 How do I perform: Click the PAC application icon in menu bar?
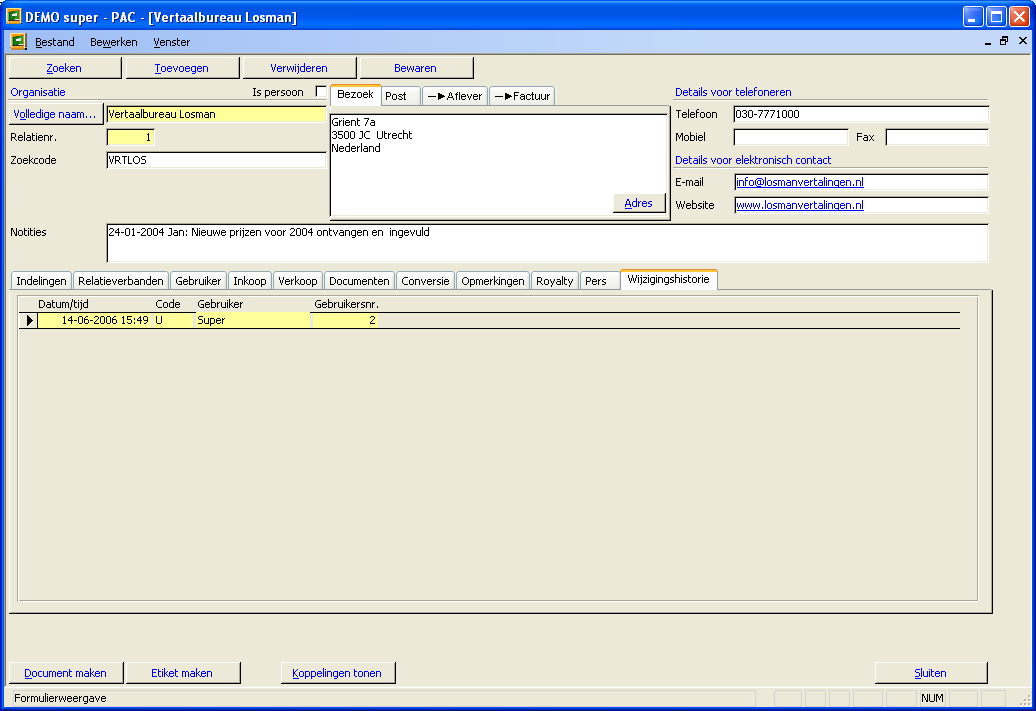18,42
